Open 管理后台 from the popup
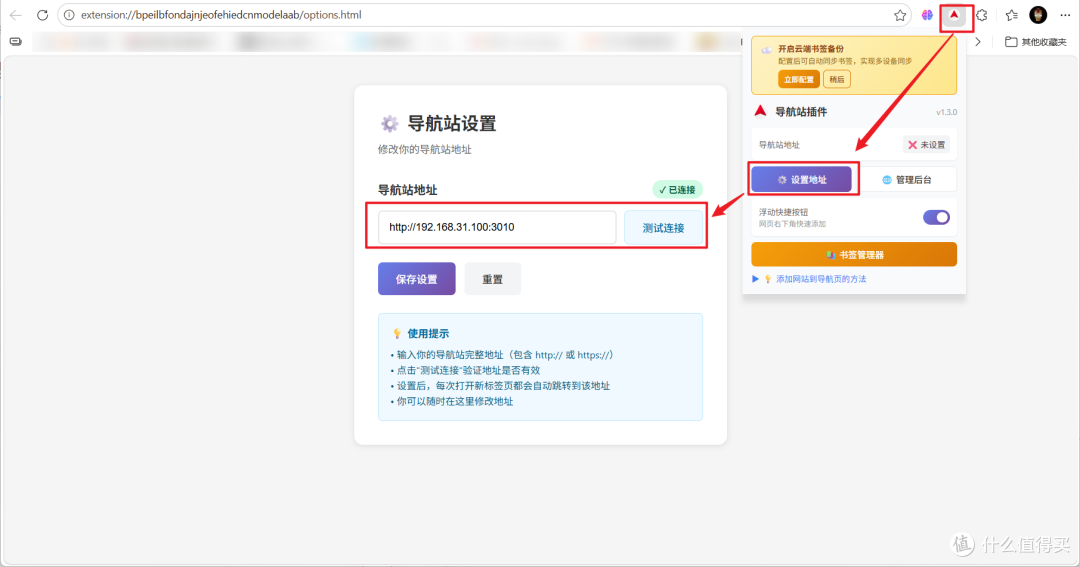This screenshot has width=1080, height=567. (907, 180)
